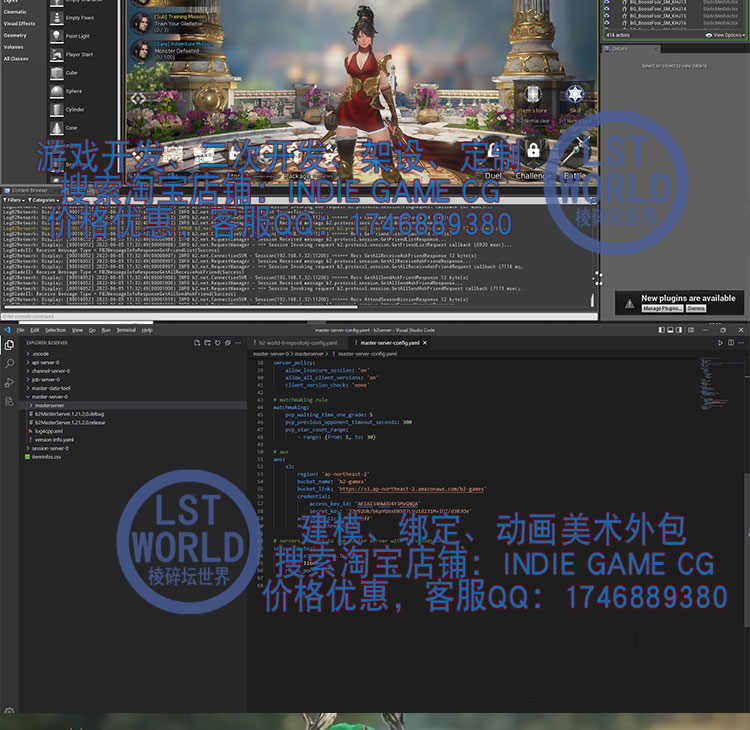
Task: Toggle primary sidebar layout icon in title bar
Action: 661,330
